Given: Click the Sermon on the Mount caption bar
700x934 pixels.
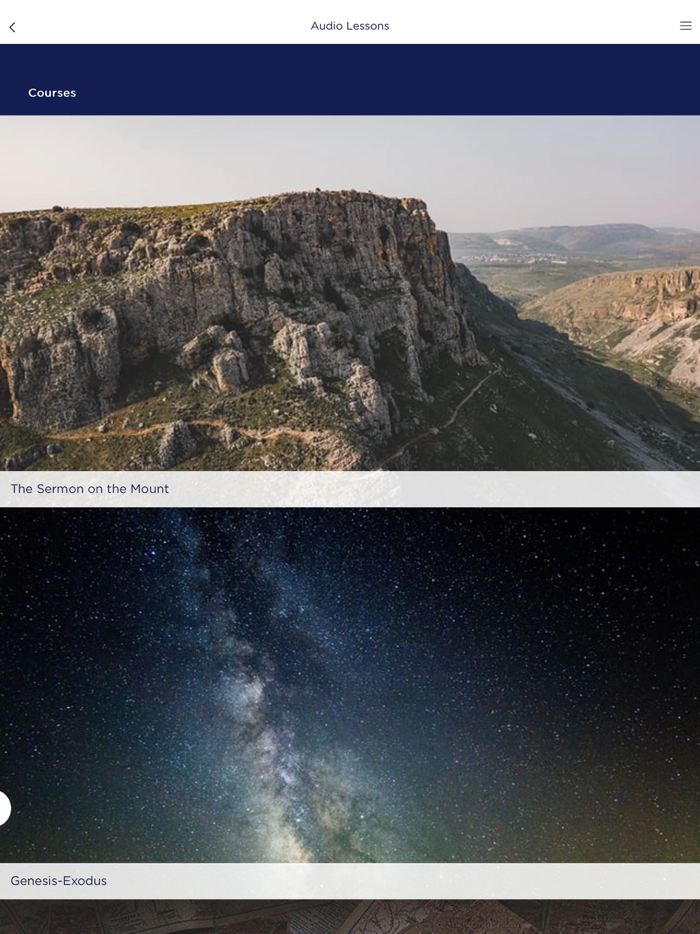Looking at the screenshot, I should (350, 489).
